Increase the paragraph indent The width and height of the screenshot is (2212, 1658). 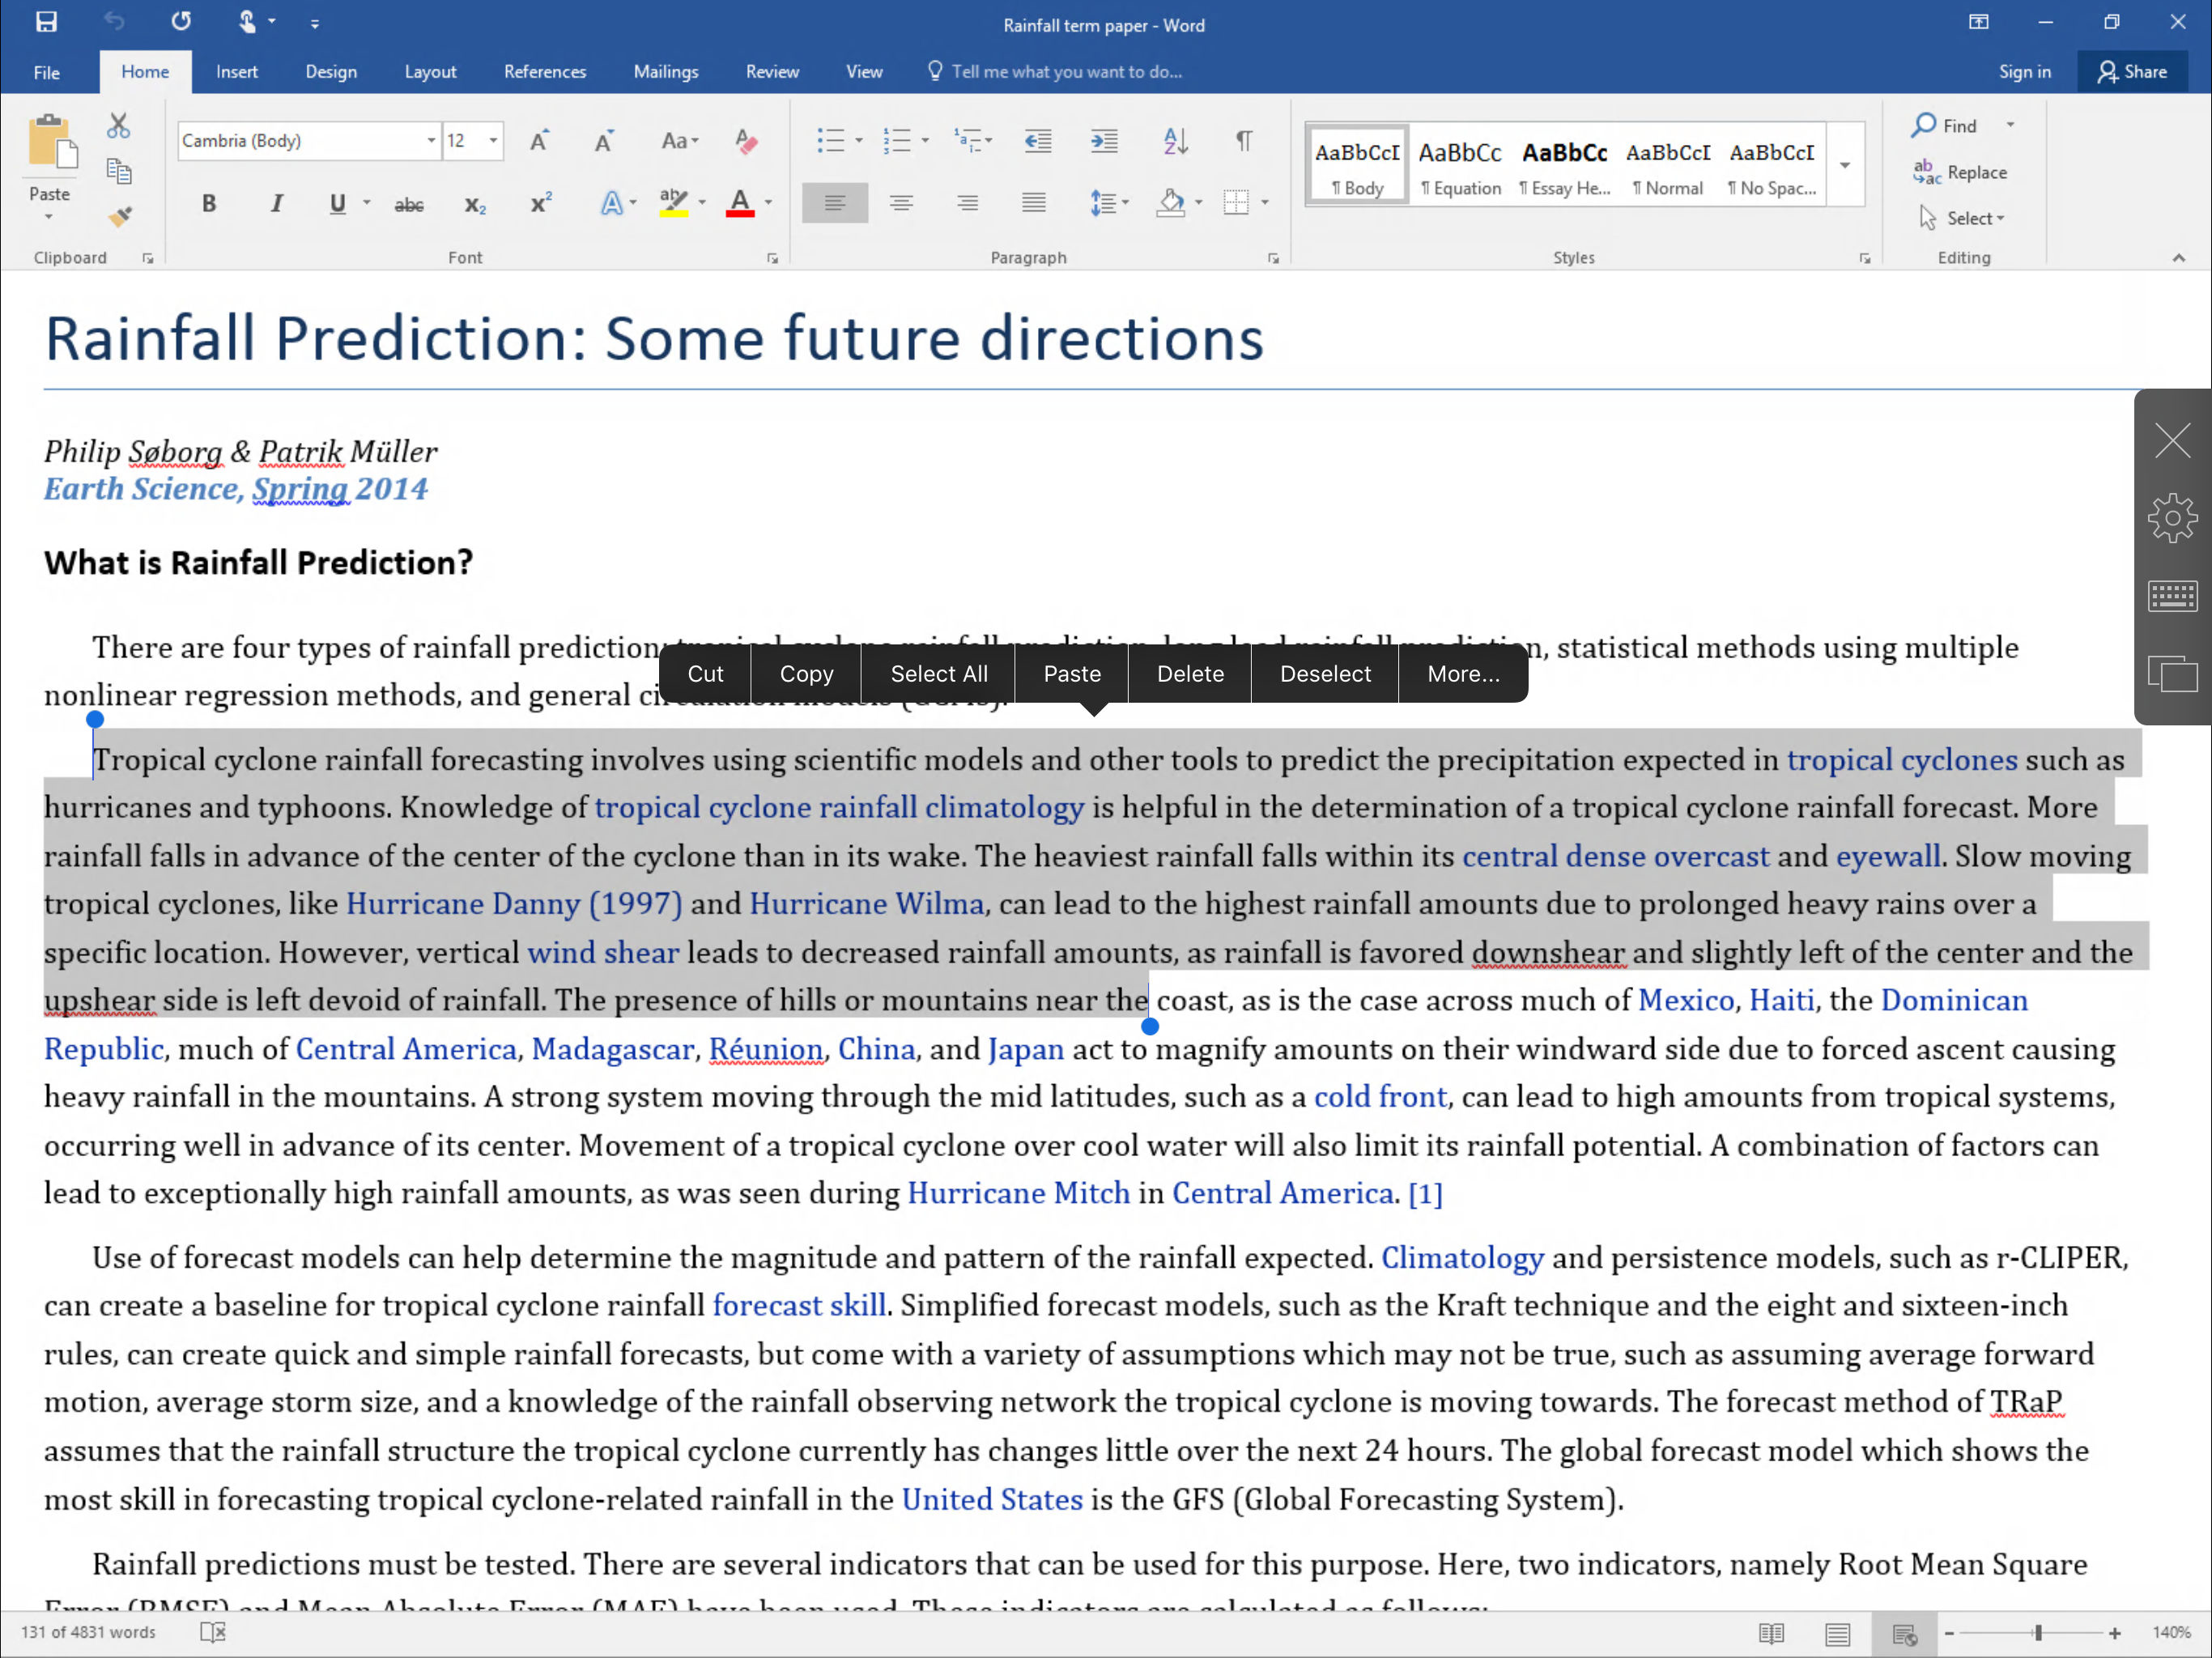[x=1104, y=141]
